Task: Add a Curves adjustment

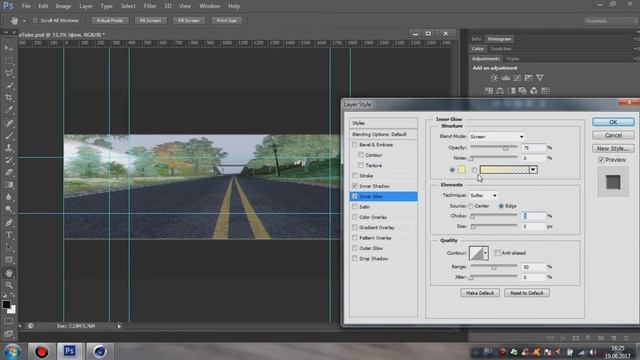Action: tap(517, 78)
